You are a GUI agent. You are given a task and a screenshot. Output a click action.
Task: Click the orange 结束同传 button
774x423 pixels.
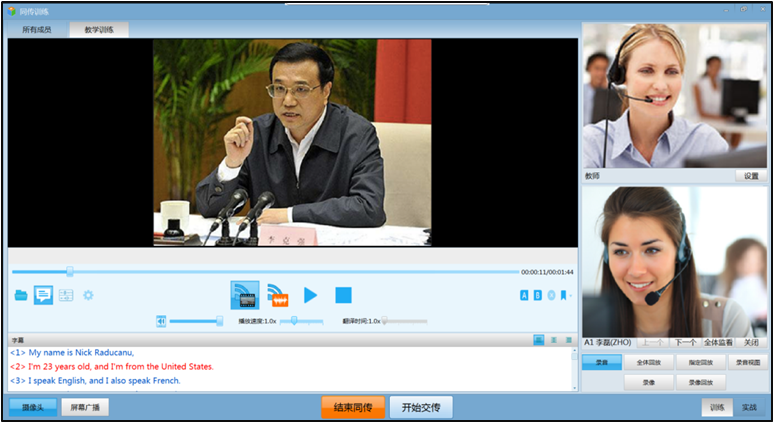(x=353, y=407)
